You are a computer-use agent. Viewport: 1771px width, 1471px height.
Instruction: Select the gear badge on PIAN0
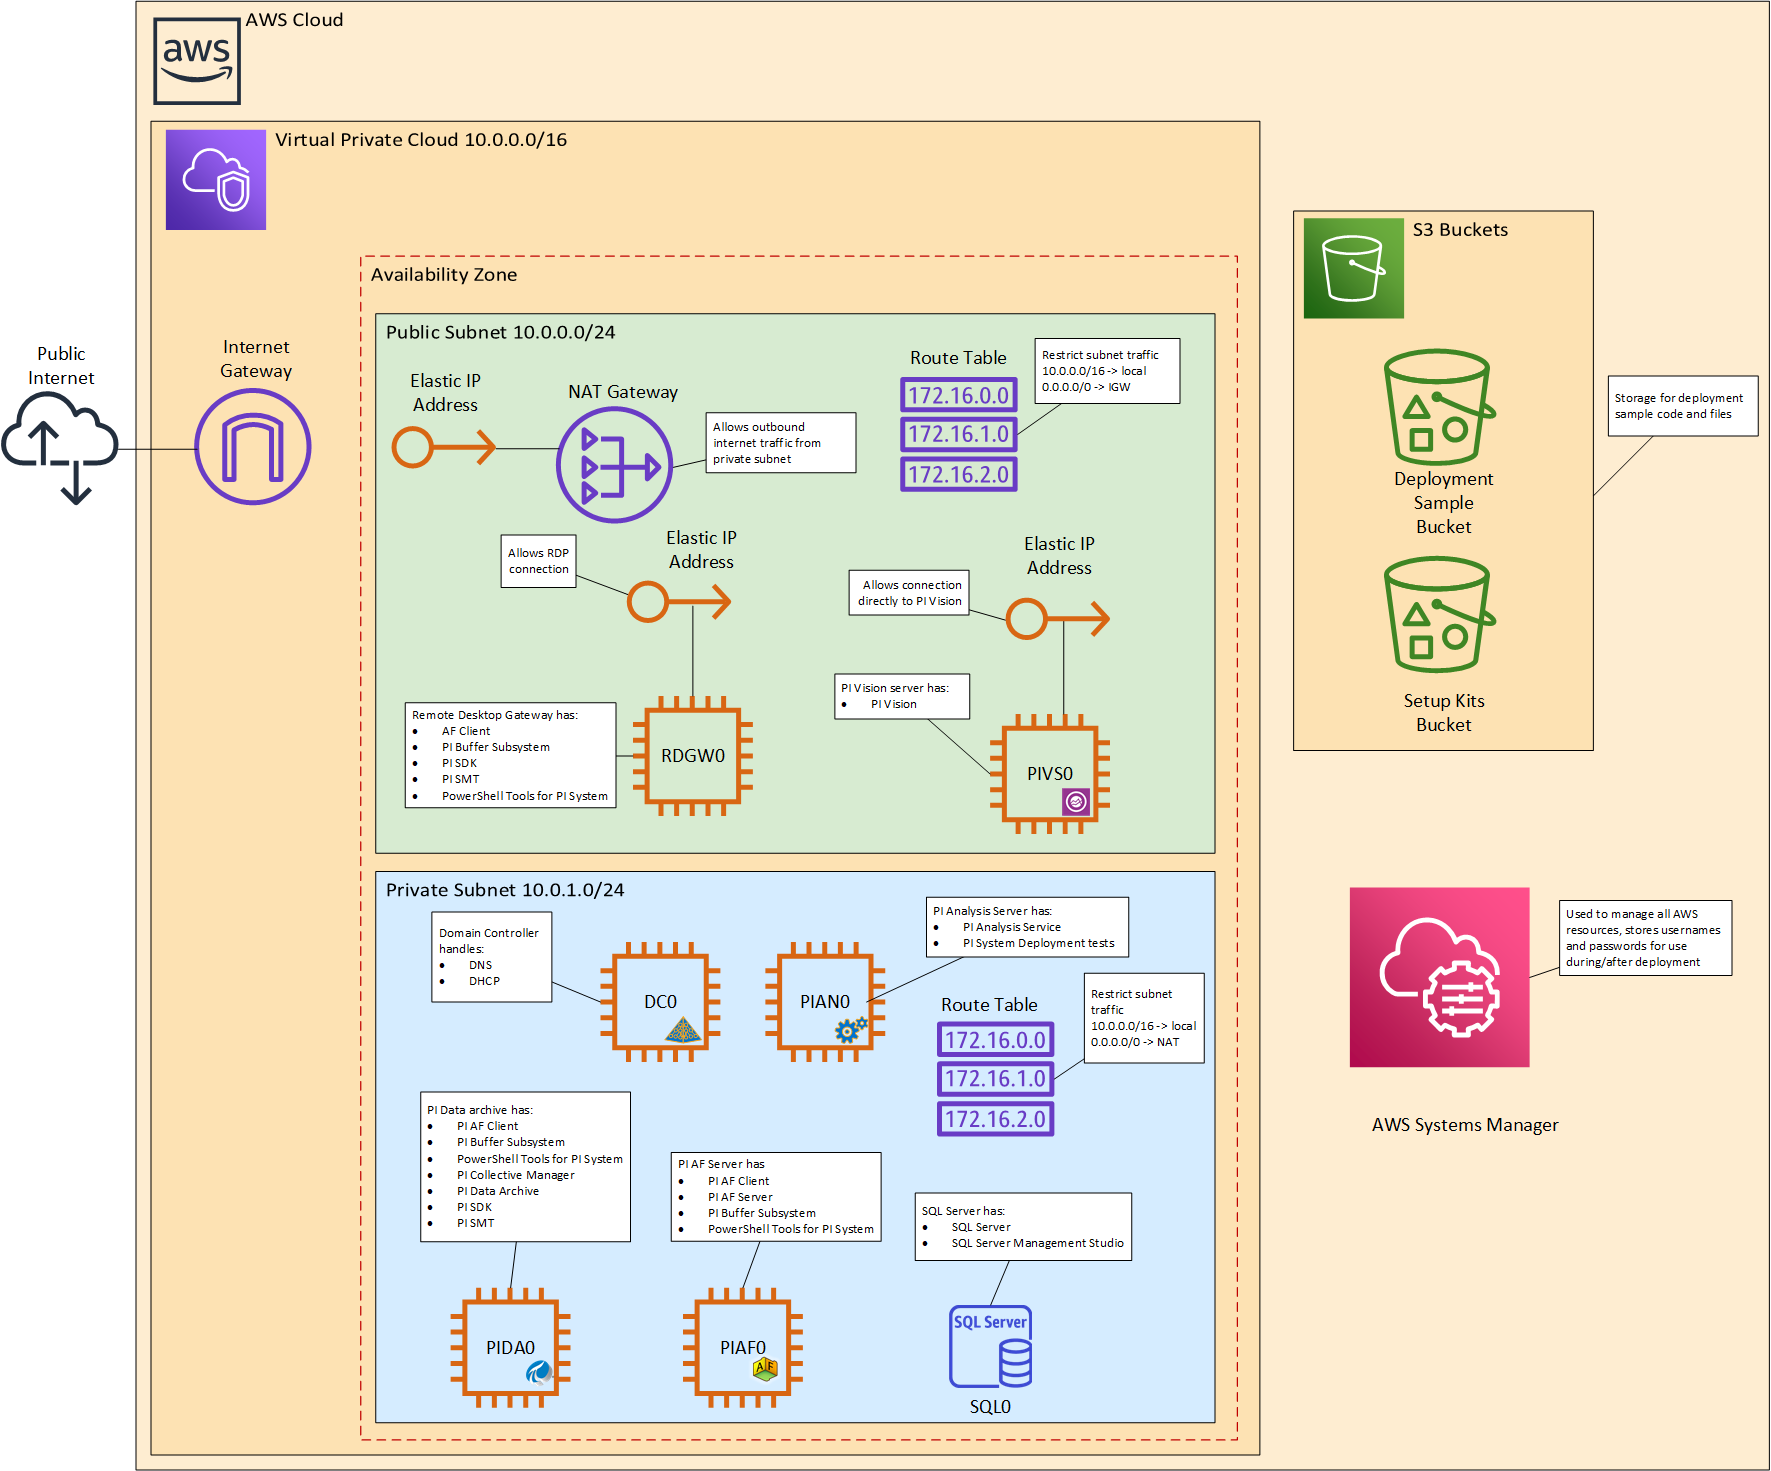851,1029
